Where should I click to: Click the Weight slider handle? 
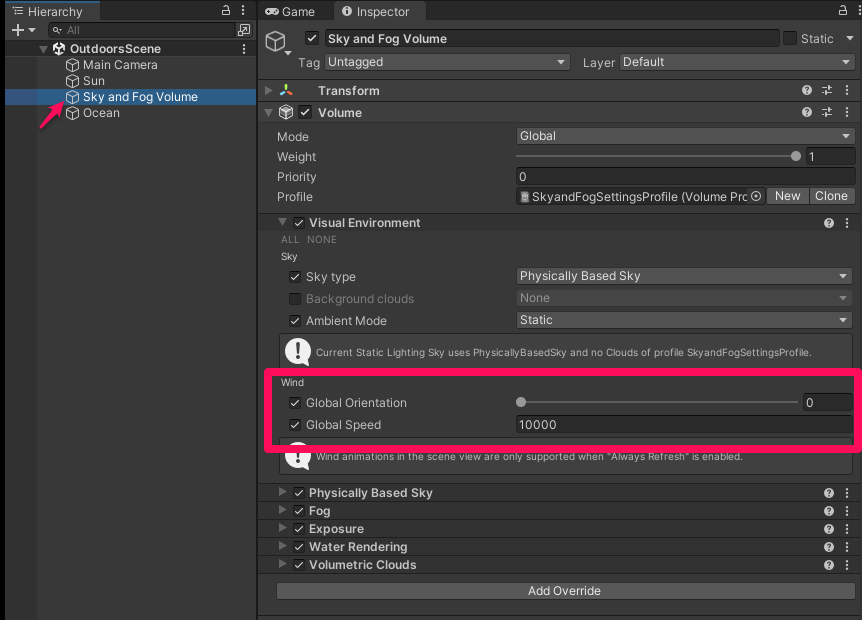(796, 156)
